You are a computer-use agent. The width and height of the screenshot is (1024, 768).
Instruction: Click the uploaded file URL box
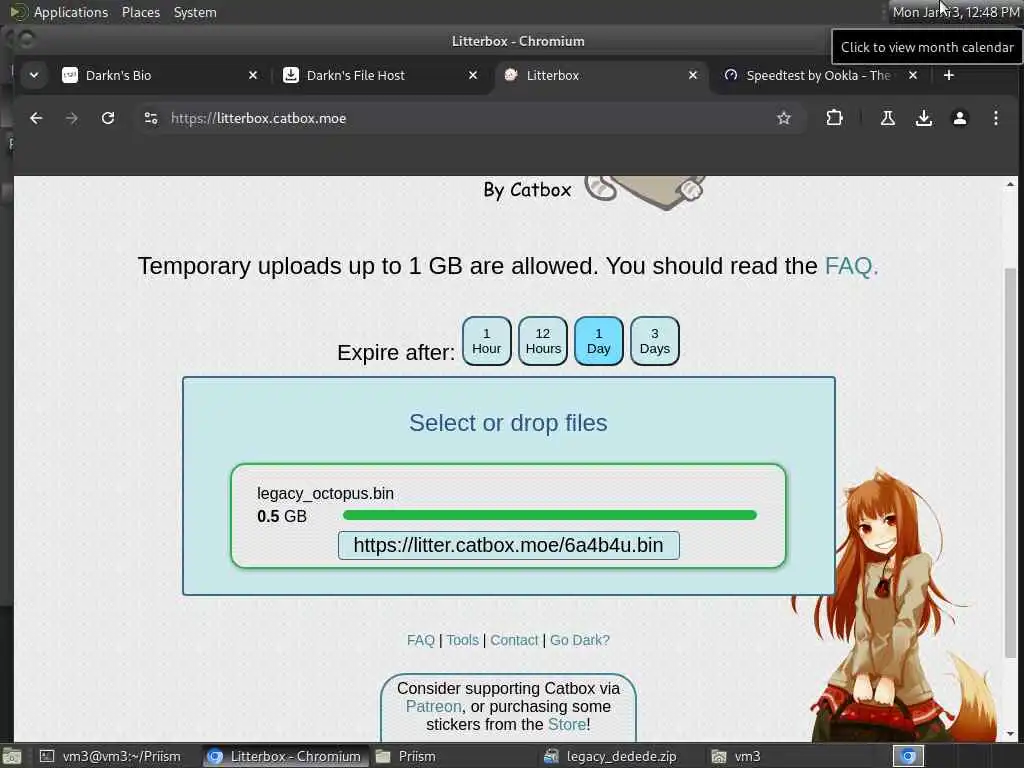(x=508, y=545)
